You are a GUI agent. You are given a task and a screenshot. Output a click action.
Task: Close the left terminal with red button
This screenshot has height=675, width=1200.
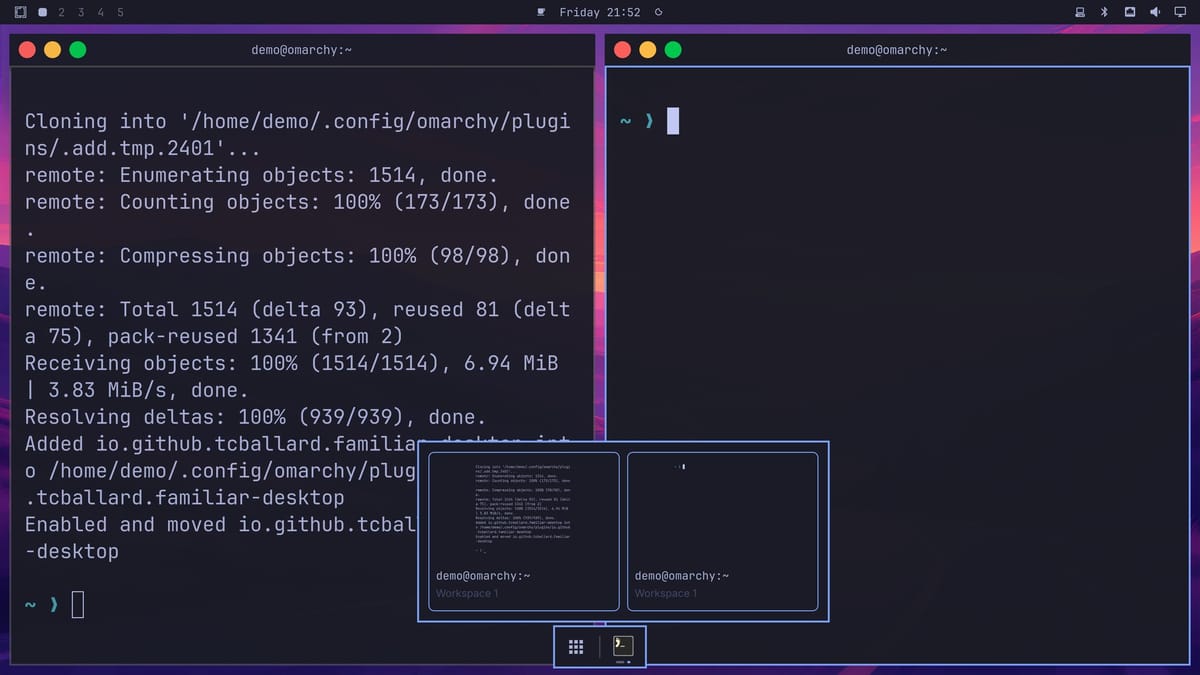(x=27, y=50)
